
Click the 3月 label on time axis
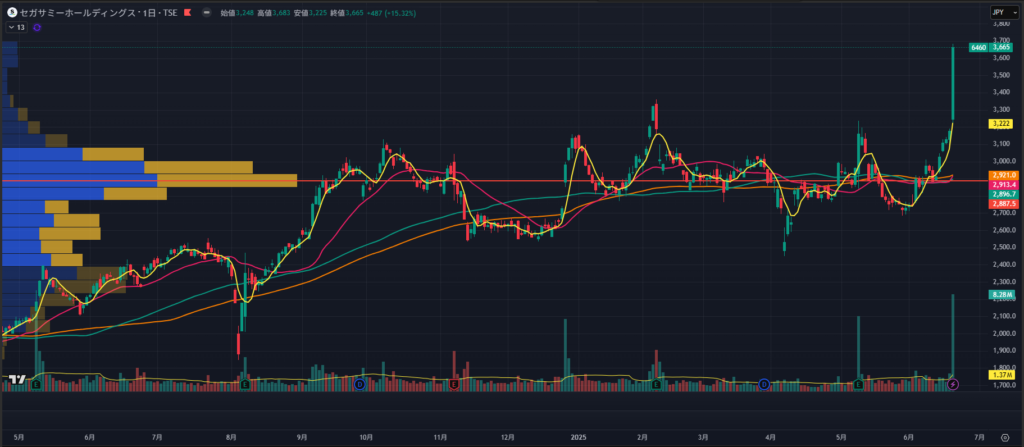pyautogui.click(x=703, y=437)
